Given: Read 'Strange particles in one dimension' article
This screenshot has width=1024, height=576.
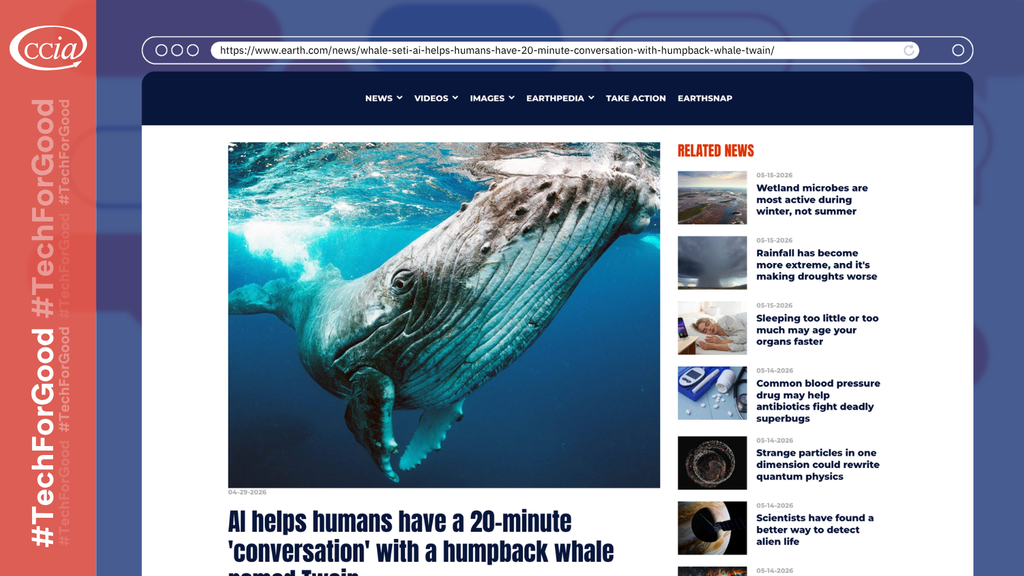Looking at the screenshot, I should [x=818, y=464].
